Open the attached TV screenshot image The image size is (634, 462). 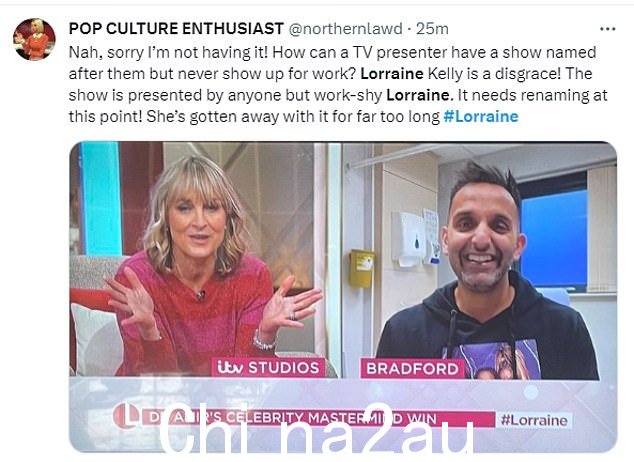[x=343, y=297]
